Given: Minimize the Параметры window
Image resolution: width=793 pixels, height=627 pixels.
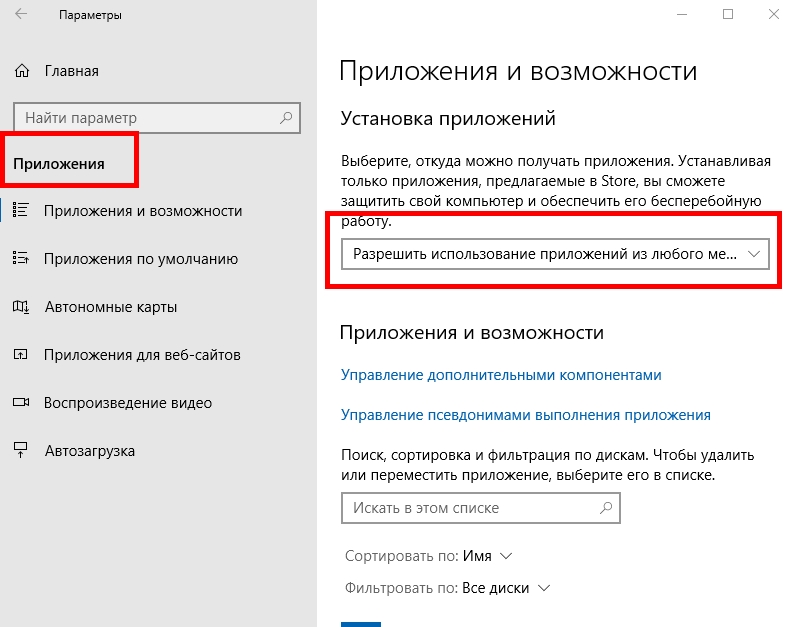Looking at the screenshot, I should [x=682, y=14].
